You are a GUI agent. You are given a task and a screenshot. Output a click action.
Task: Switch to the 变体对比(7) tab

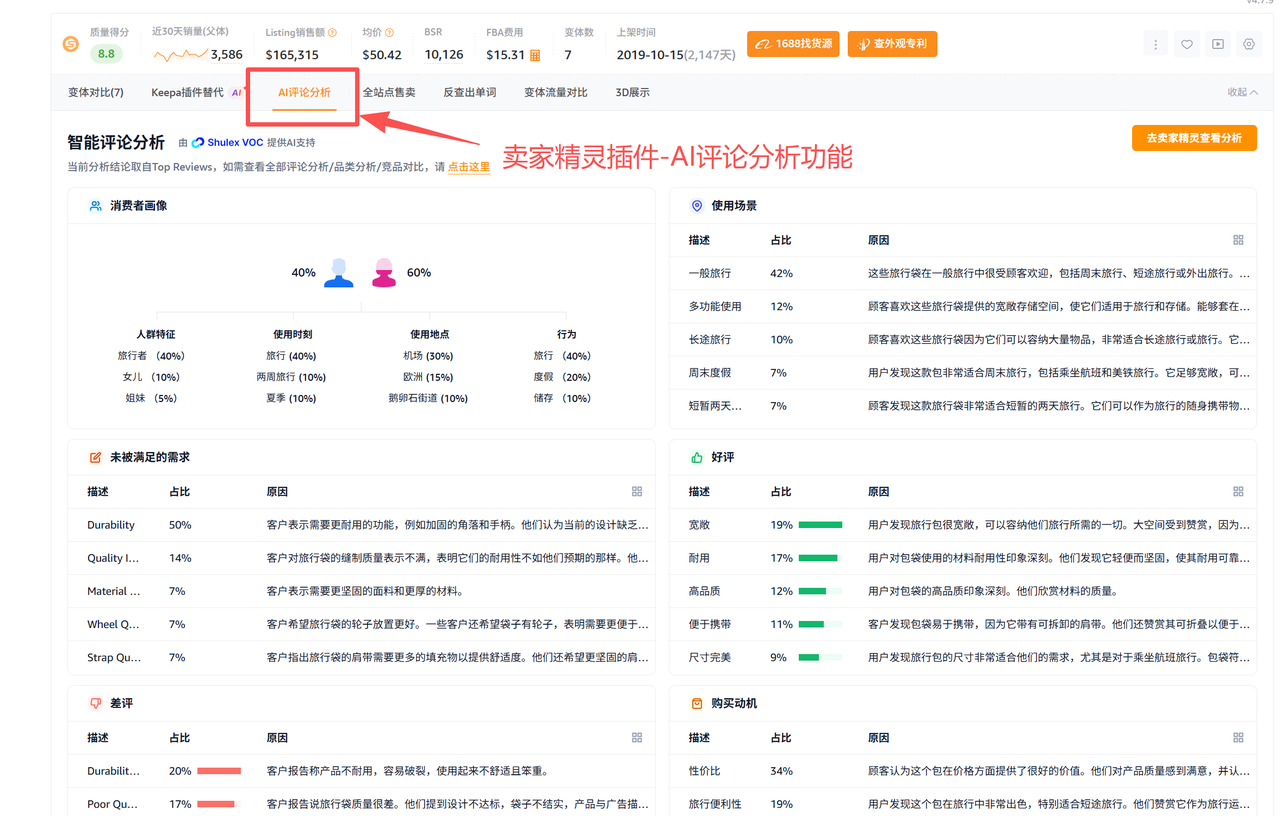click(x=96, y=92)
